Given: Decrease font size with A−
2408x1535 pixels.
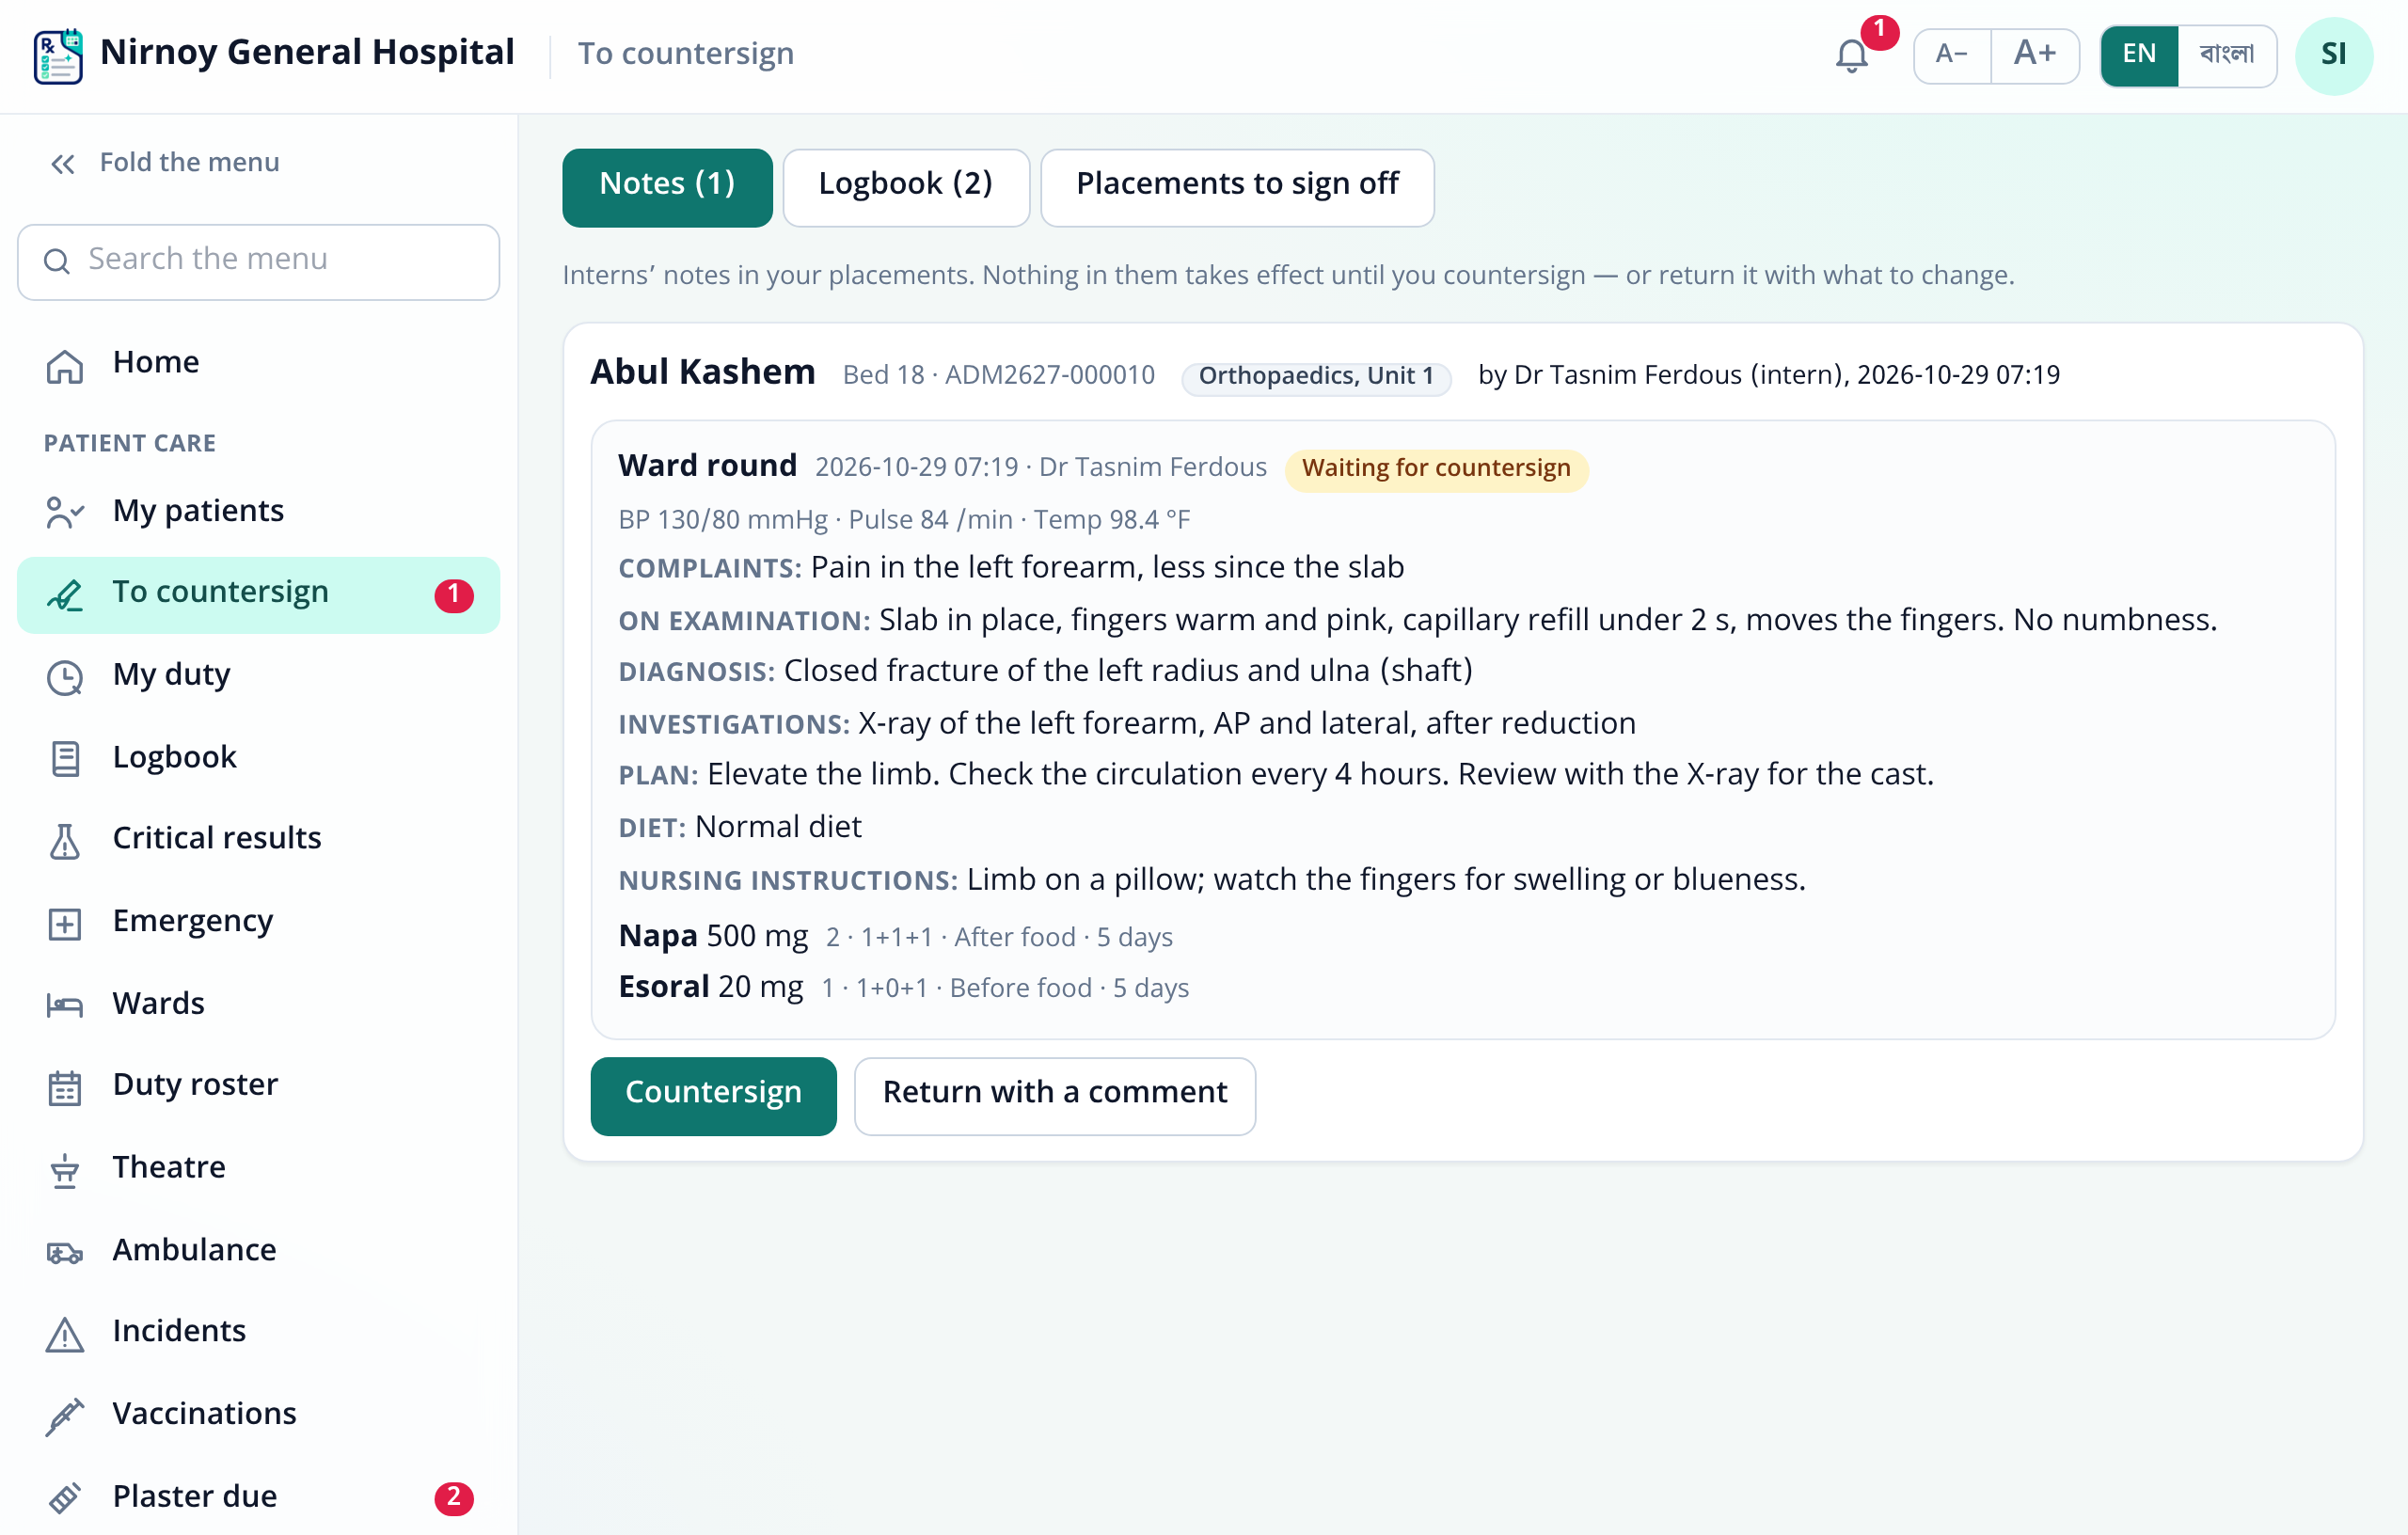Looking at the screenshot, I should pyautogui.click(x=1952, y=55).
